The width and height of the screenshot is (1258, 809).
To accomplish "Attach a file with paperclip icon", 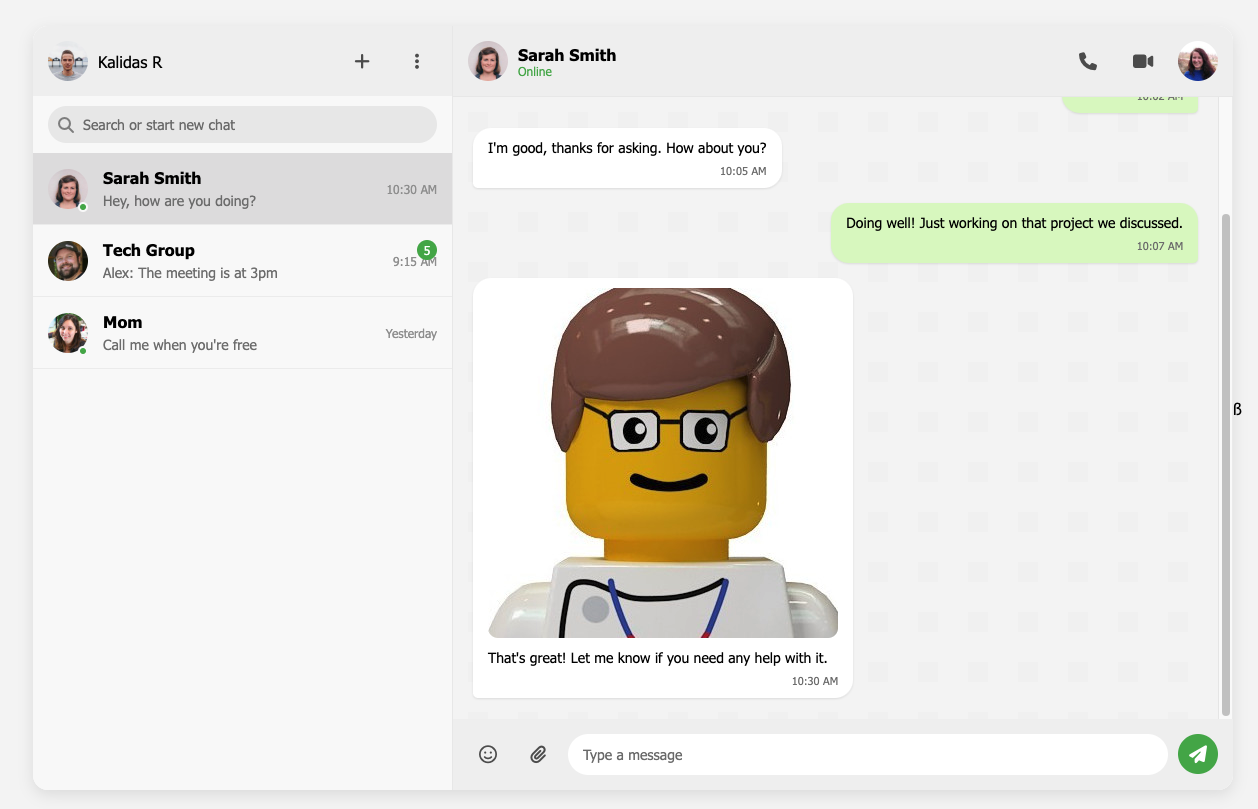I will 538,754.
